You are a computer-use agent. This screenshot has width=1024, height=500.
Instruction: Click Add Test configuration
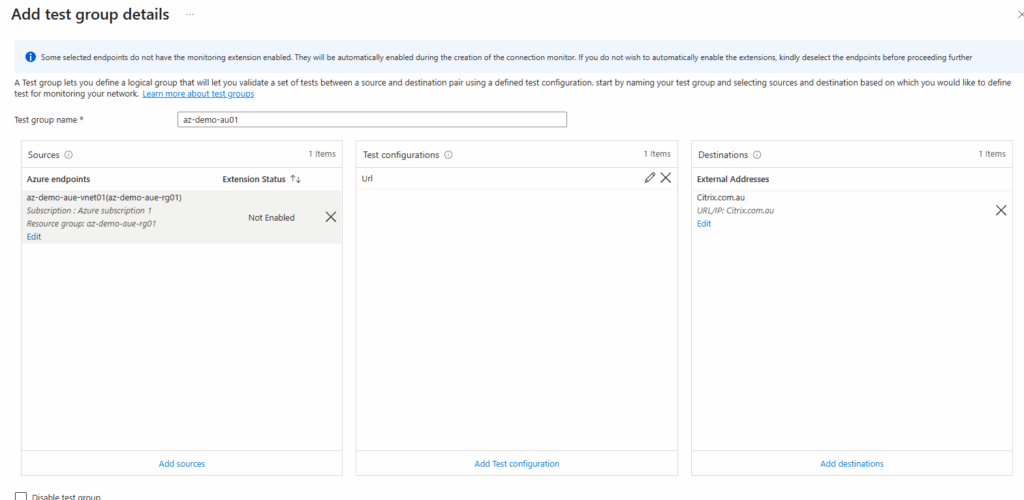[517, 464]
